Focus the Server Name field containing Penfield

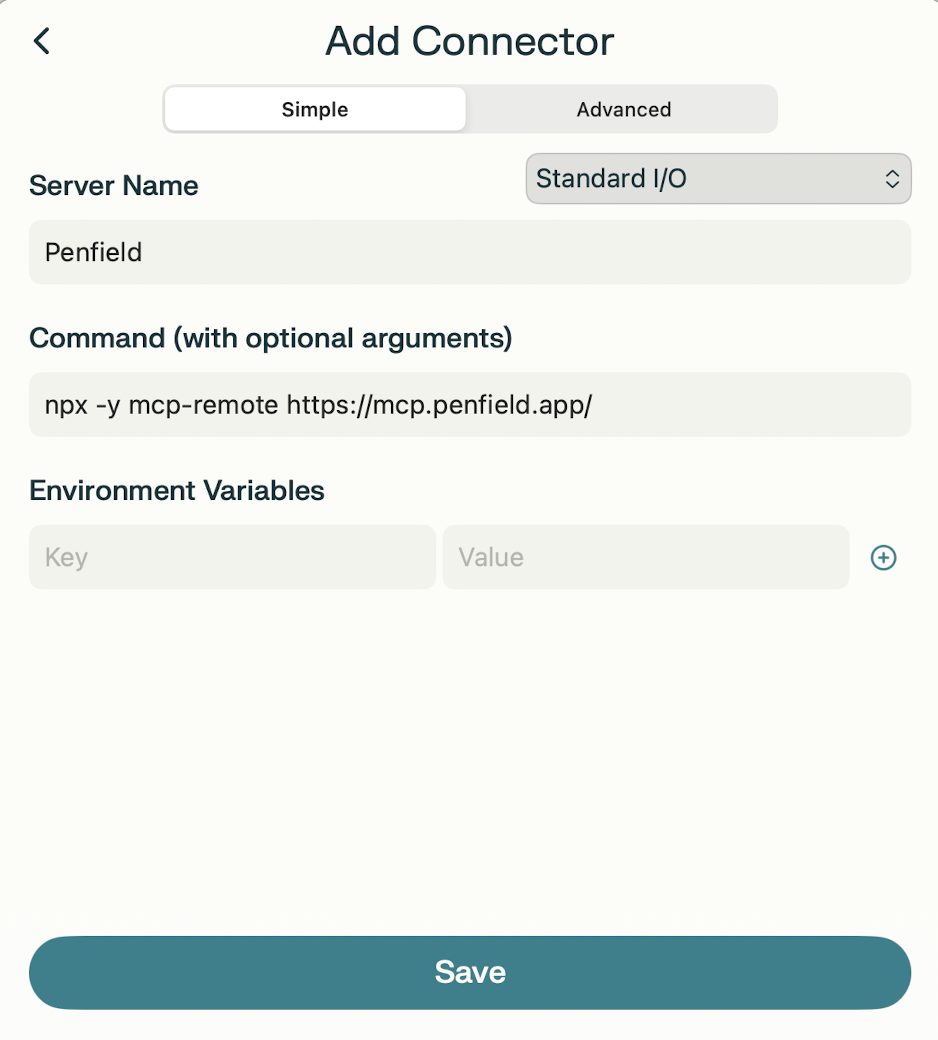tap(470, 252)
